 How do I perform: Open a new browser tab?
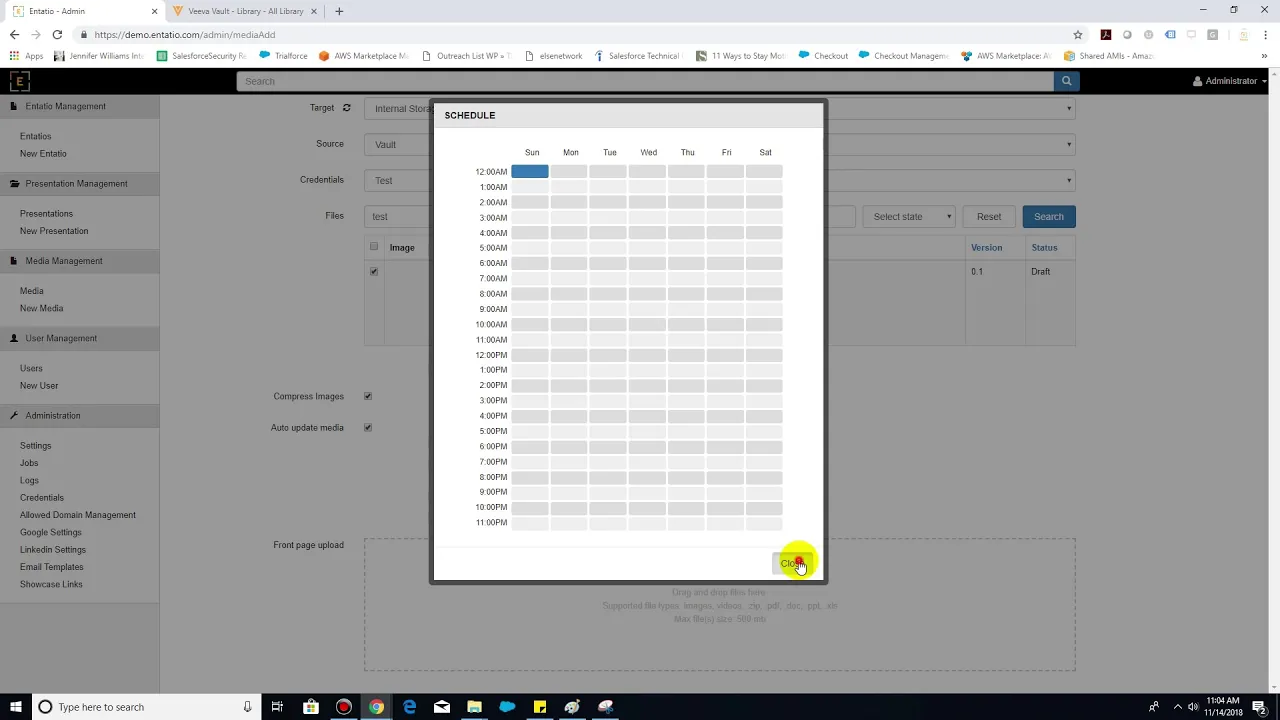[x=339, y=11]
